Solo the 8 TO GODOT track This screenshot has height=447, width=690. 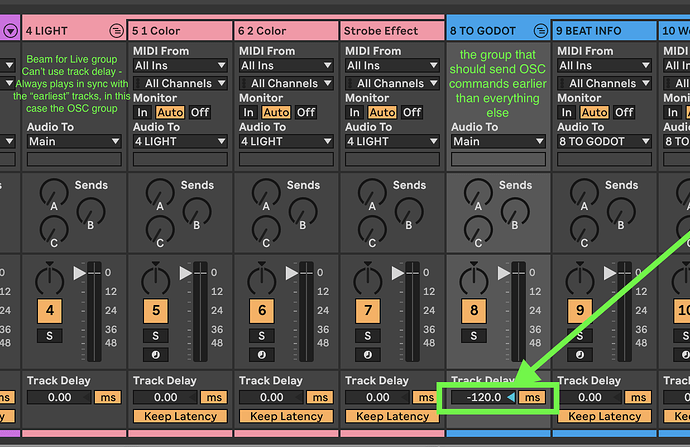pyautogui.click(x=476, y=334)
